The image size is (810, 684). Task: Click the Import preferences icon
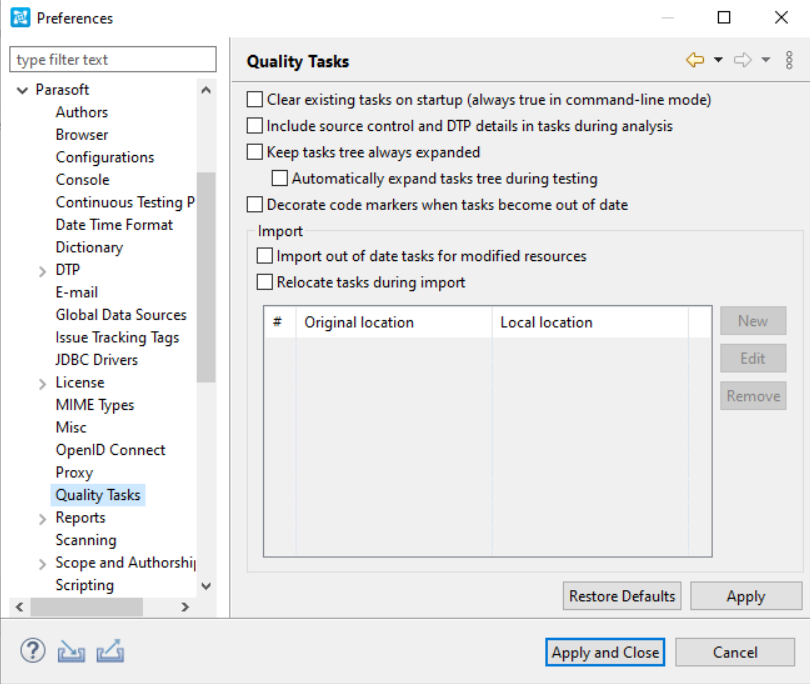tap(71, 651)
